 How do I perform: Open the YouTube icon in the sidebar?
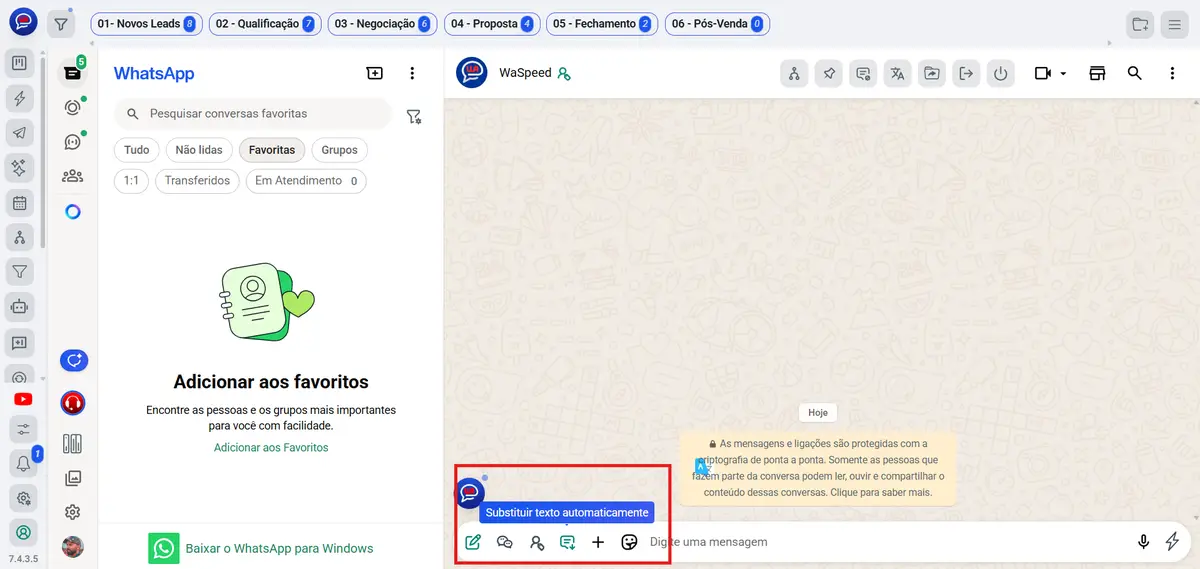pyautogui.click(x=22, y=399)
